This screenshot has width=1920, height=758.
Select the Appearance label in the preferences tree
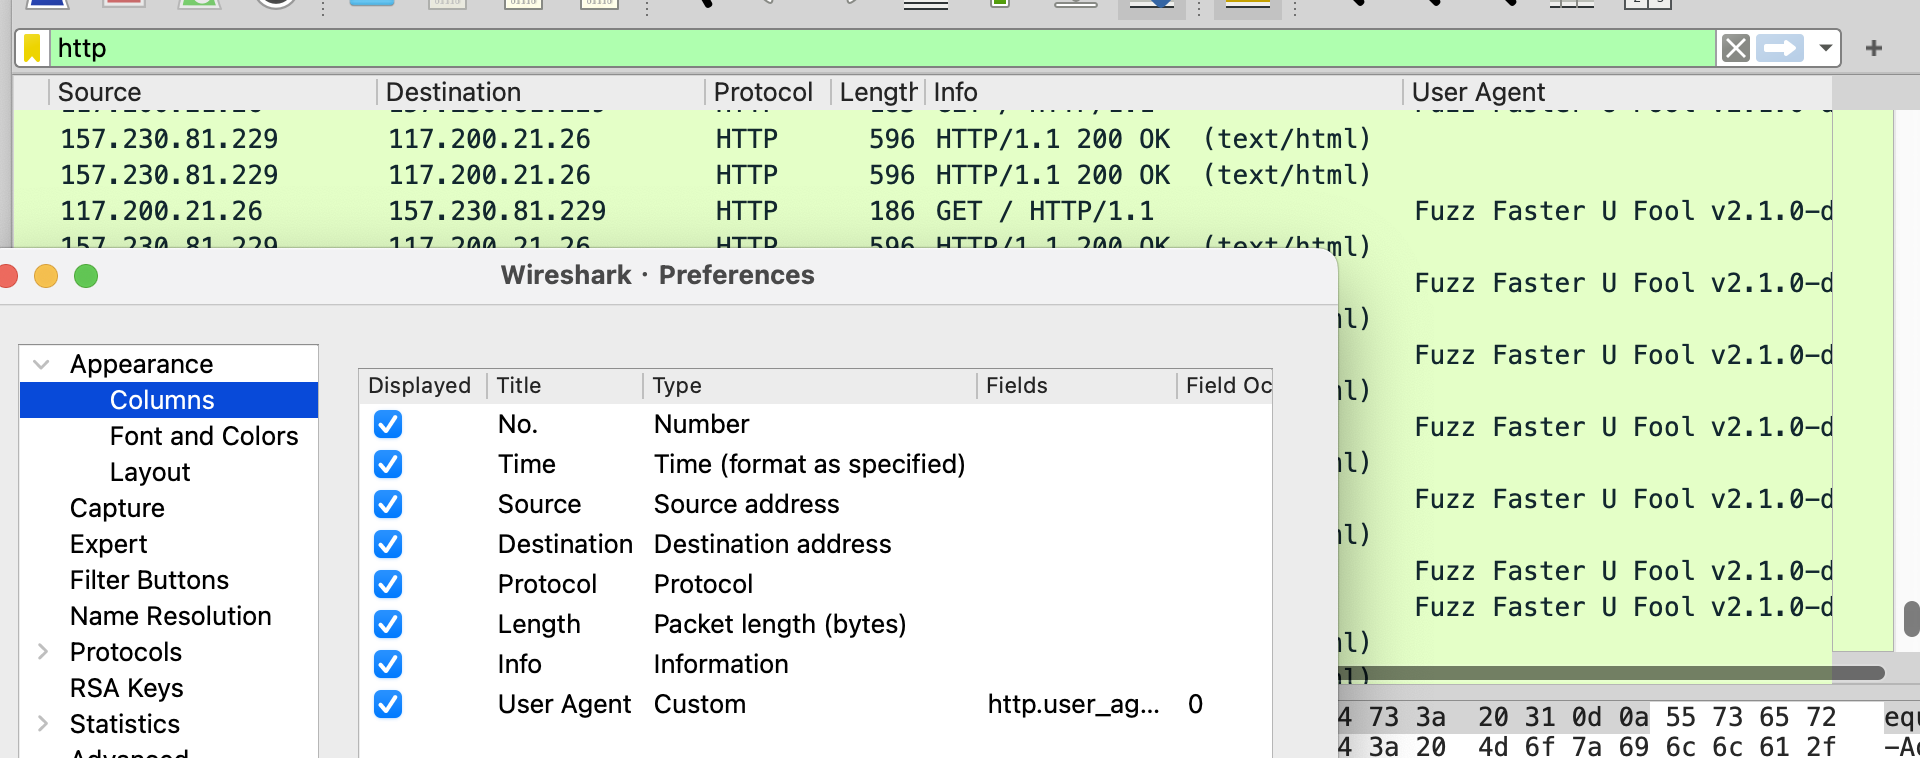tap(141, 364)
